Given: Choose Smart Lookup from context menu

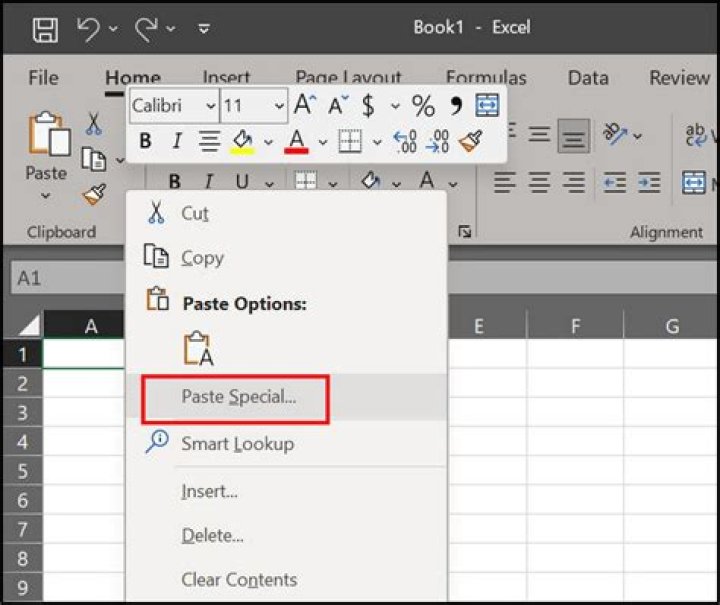Looking at the screenshot, I should (x=287, y=443).
